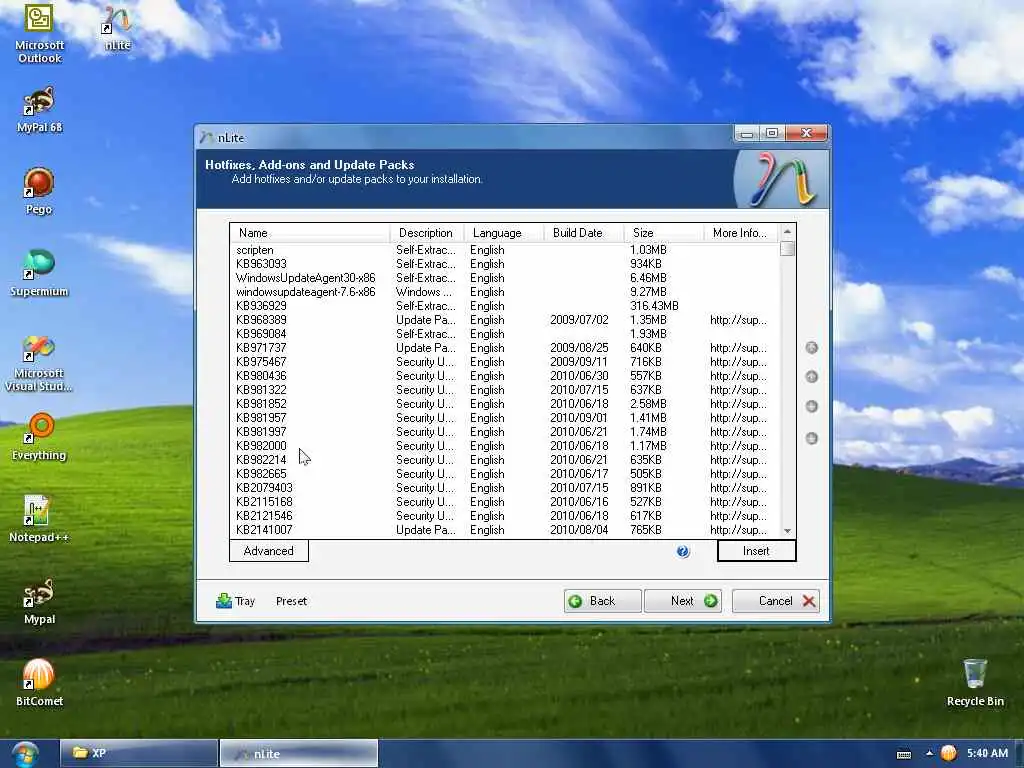Select the KB981997 entry
Image resolution: width=1024 pixels, height=768 pixels.
[505, 432]
